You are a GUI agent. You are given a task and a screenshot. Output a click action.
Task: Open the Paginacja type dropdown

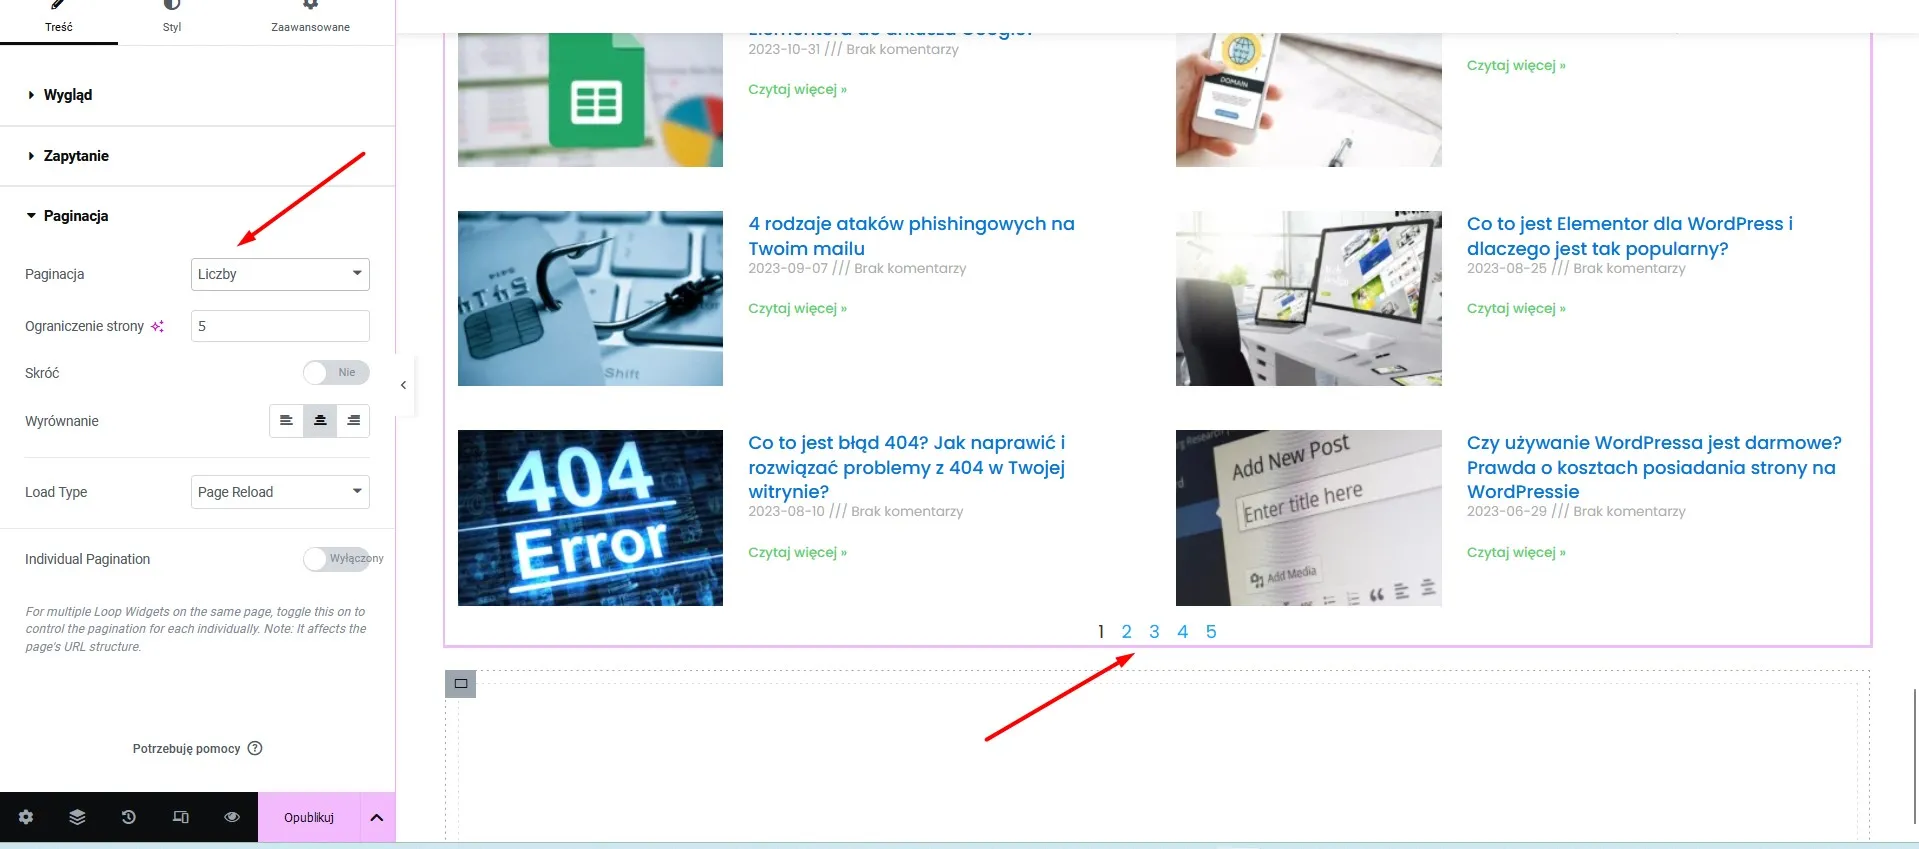280,274
